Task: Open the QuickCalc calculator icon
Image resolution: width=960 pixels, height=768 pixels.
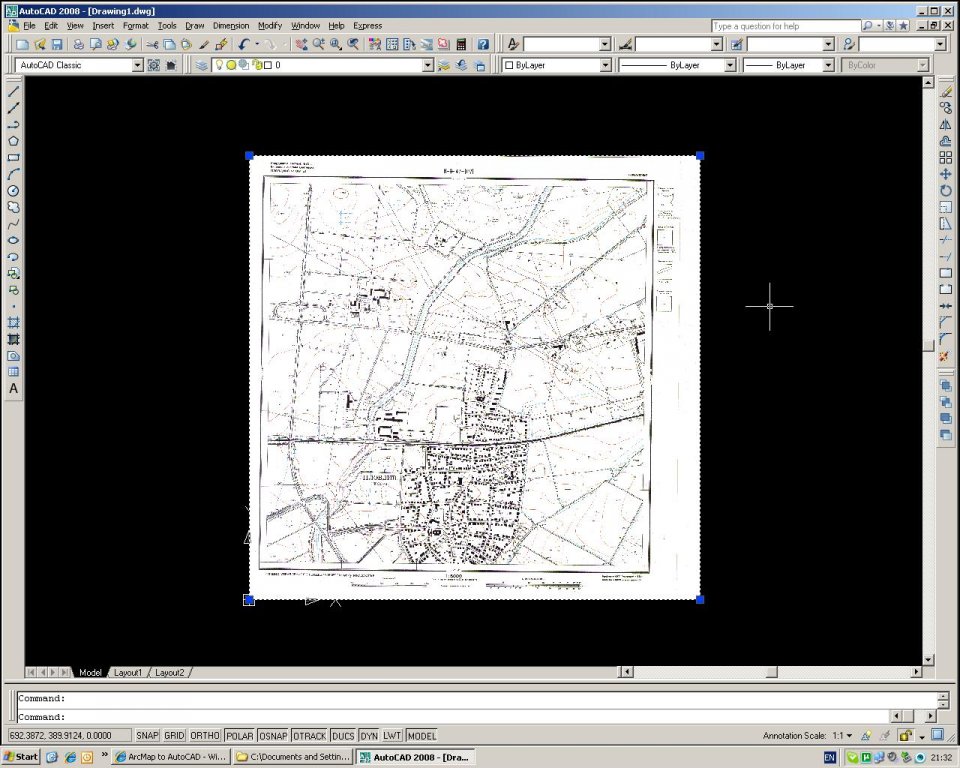Action: (461, 45)
